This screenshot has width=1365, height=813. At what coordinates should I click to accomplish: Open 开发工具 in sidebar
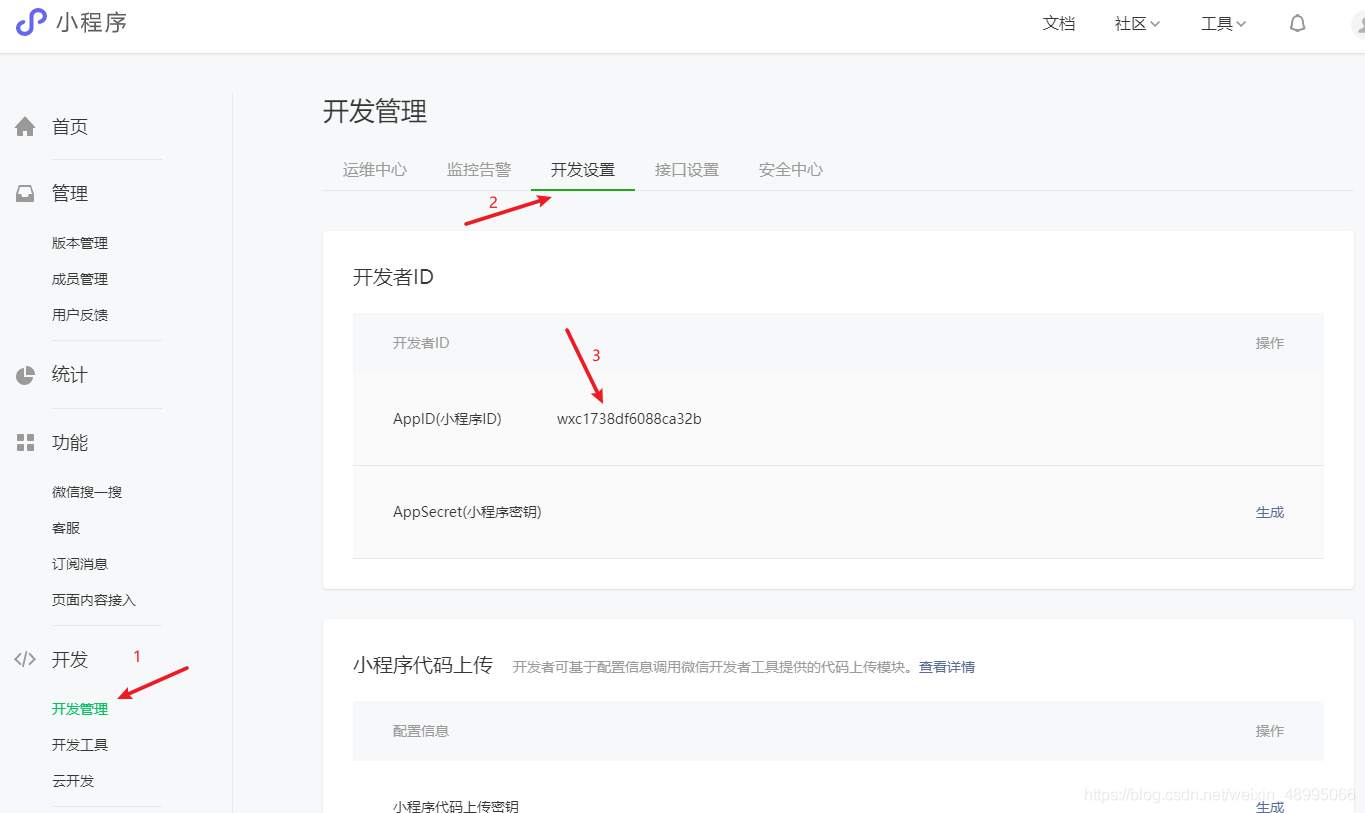[x=80, y=745]
